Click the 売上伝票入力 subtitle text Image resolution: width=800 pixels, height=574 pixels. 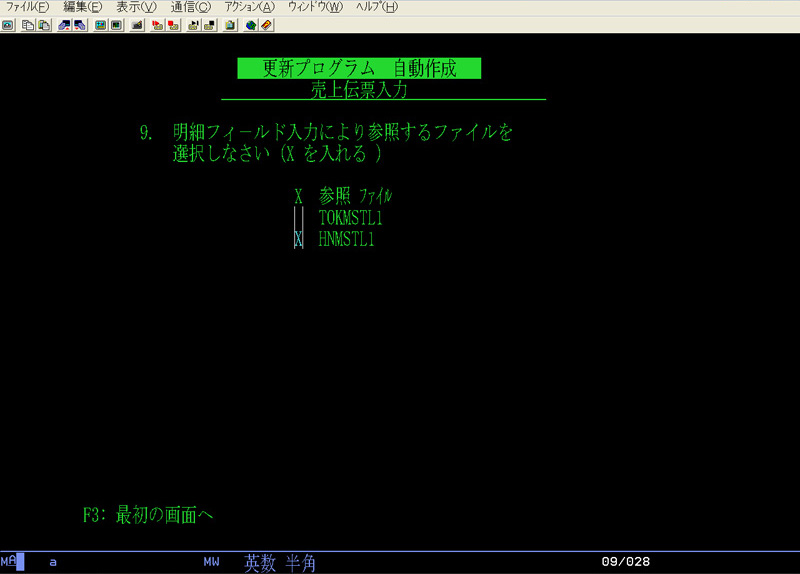(x=359, y=90)
